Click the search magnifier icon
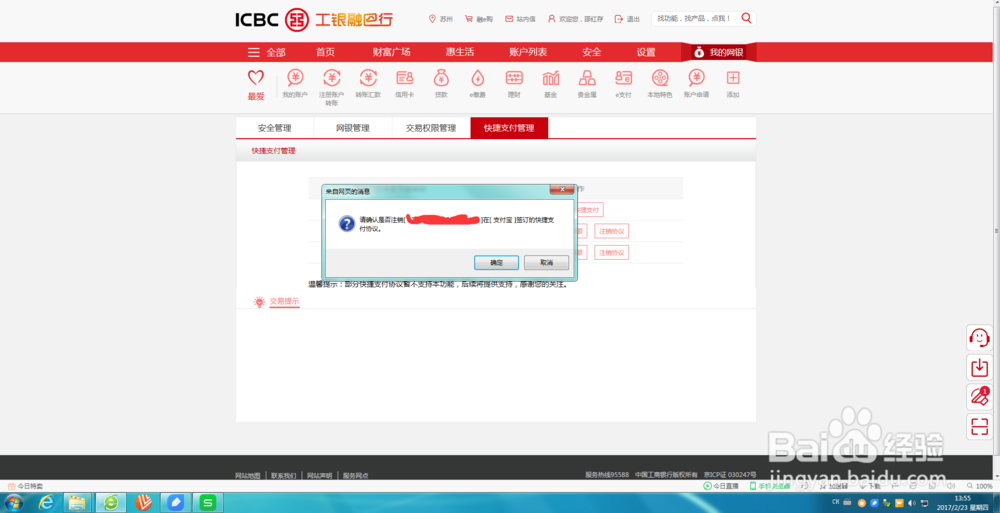The width and height of the screenshot is (1000, 513). (746, 18)
